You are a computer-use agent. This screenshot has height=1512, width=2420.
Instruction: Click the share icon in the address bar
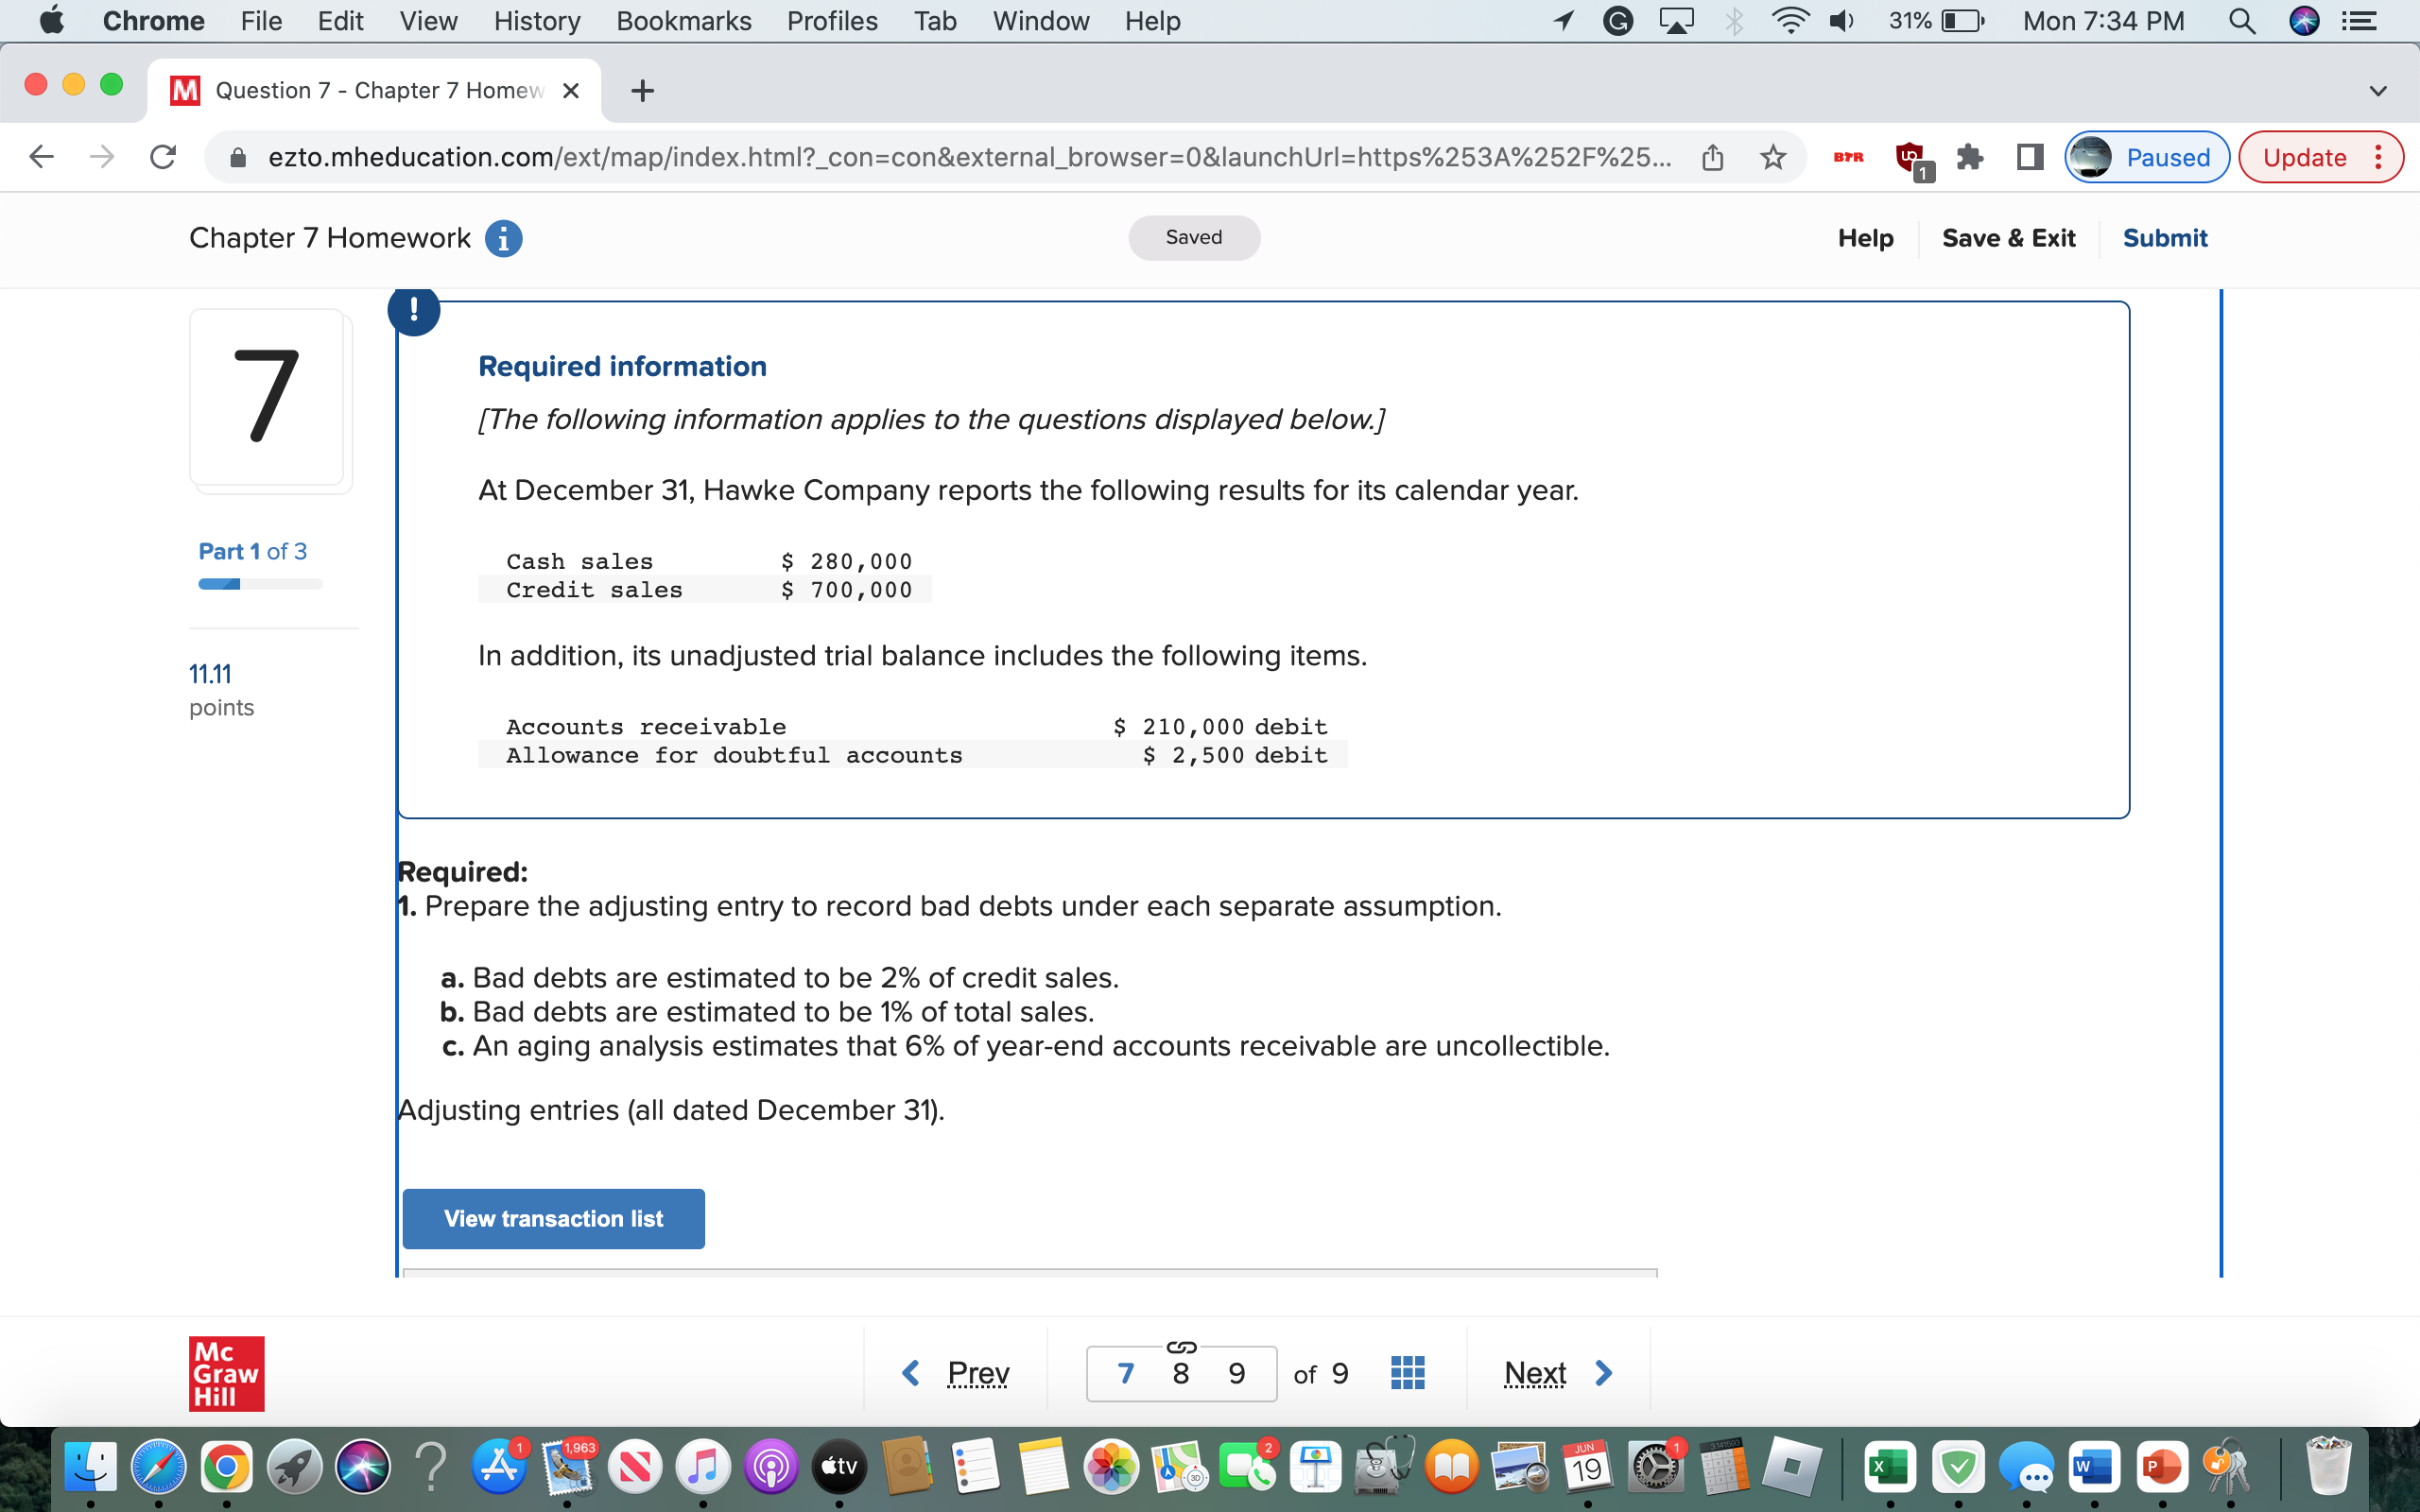click(1712, 156)
